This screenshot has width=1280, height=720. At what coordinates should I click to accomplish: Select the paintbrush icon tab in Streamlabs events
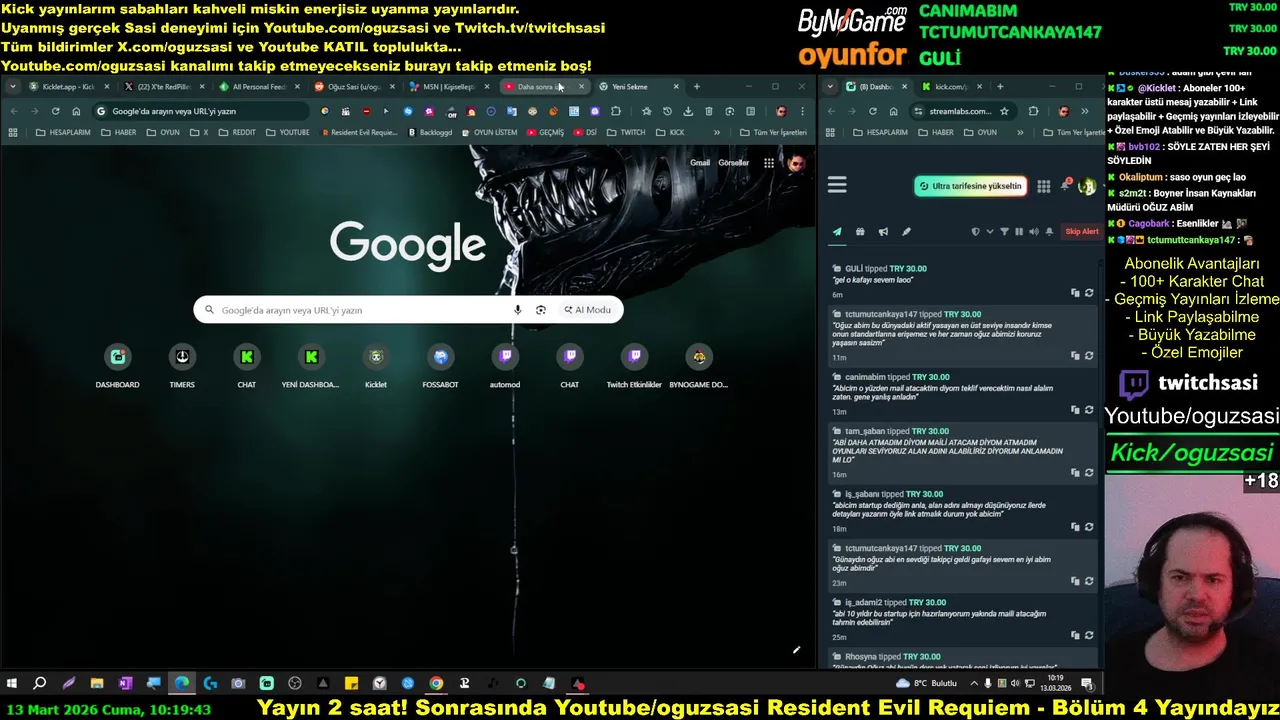coord(906,232)
